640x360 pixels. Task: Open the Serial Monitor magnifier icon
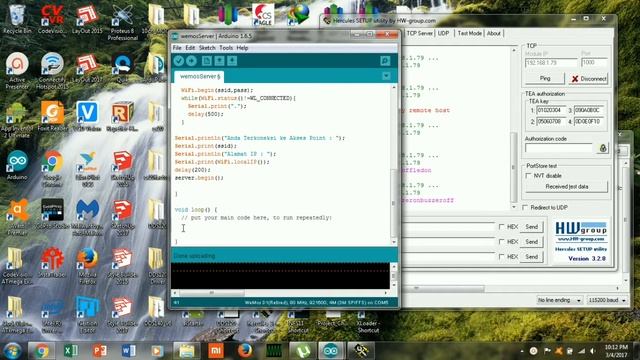pos(385,61)
